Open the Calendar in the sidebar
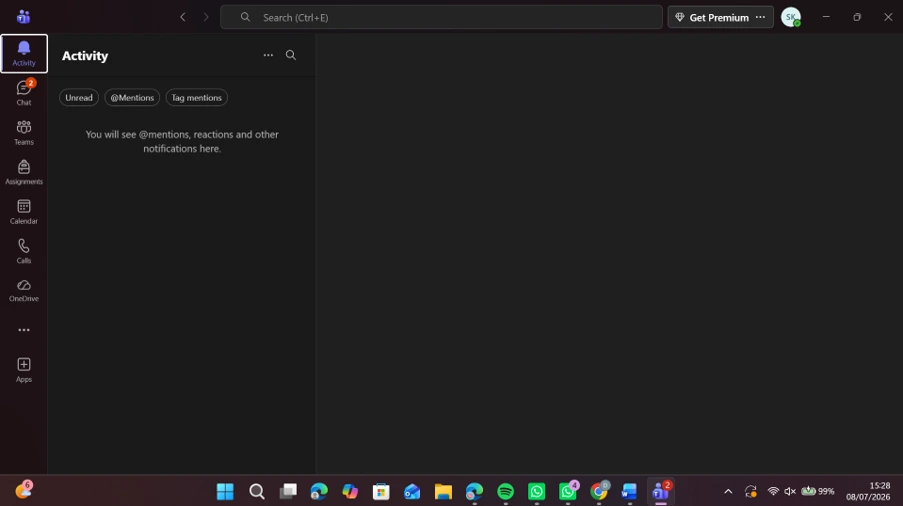The height and width of the screenshot is (506, 903). click(x=24, y=211)
